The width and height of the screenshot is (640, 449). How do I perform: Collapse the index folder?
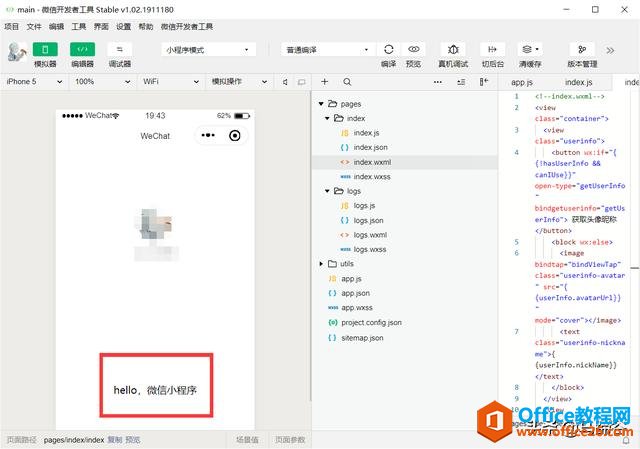(x=327, y=118)
